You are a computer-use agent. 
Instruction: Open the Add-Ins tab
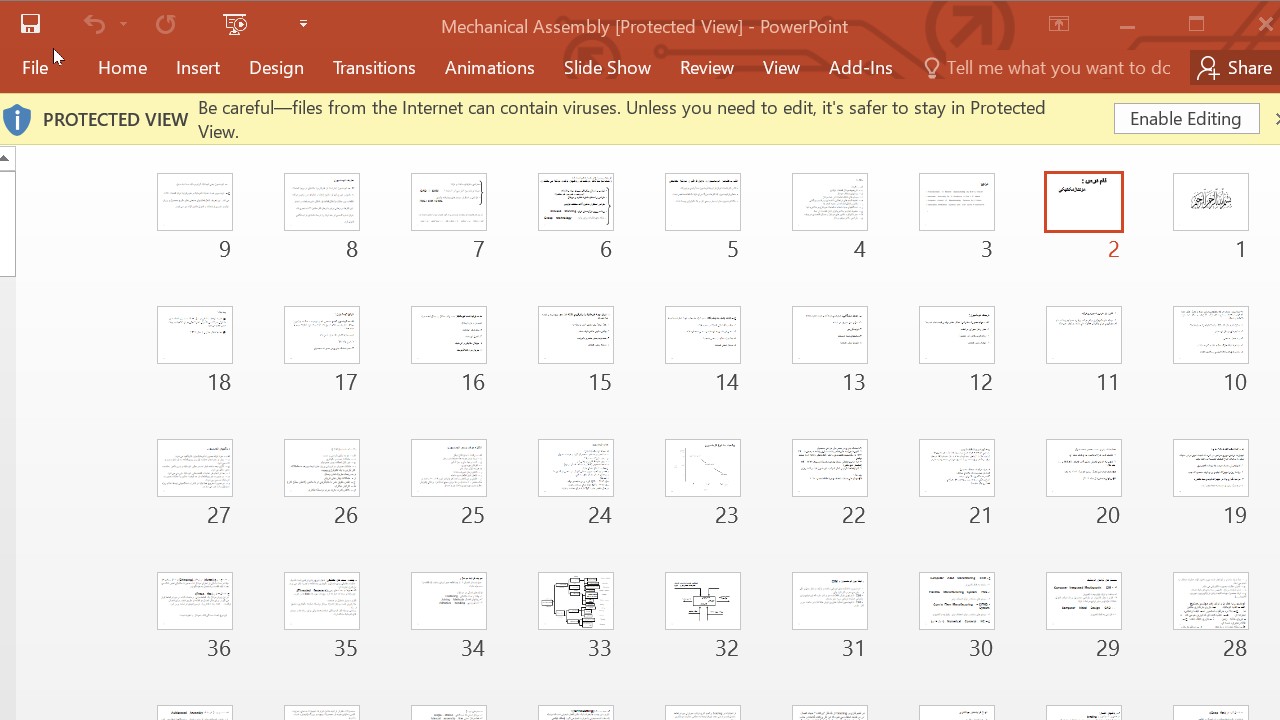coord(860,68)
